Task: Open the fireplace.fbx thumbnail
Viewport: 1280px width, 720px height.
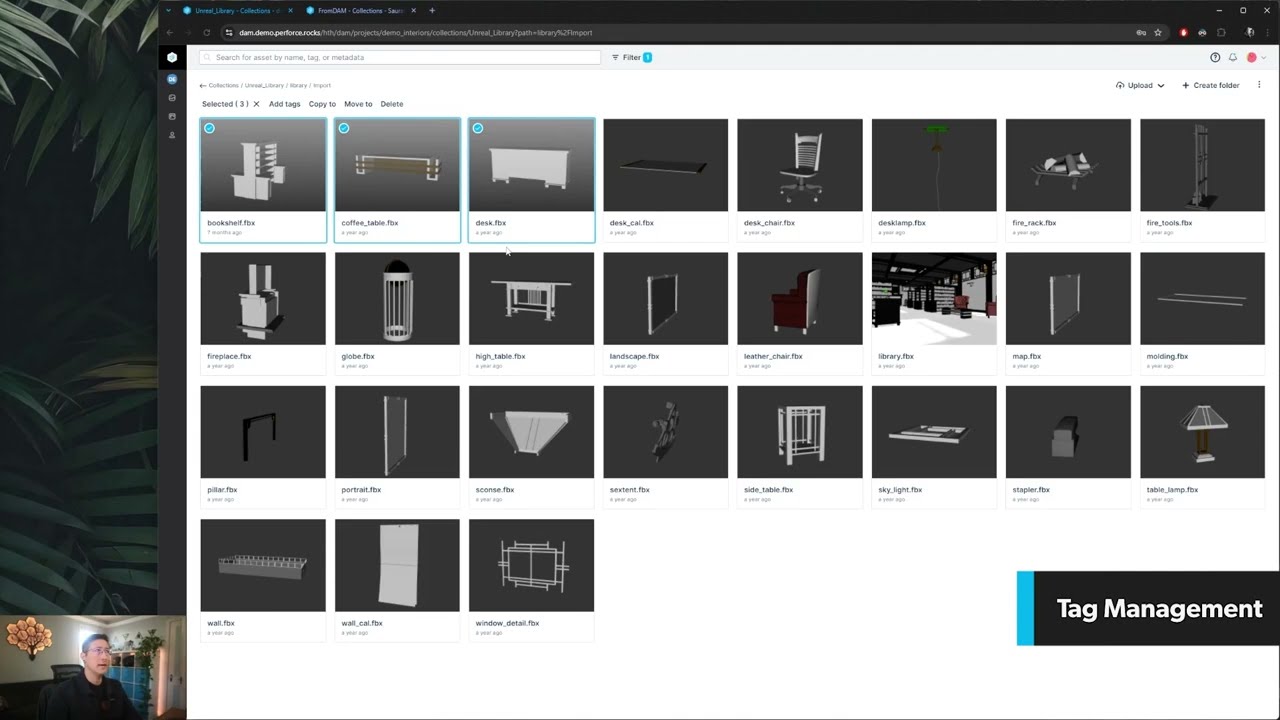Action: pyautogui.click(x=263, y=298)
